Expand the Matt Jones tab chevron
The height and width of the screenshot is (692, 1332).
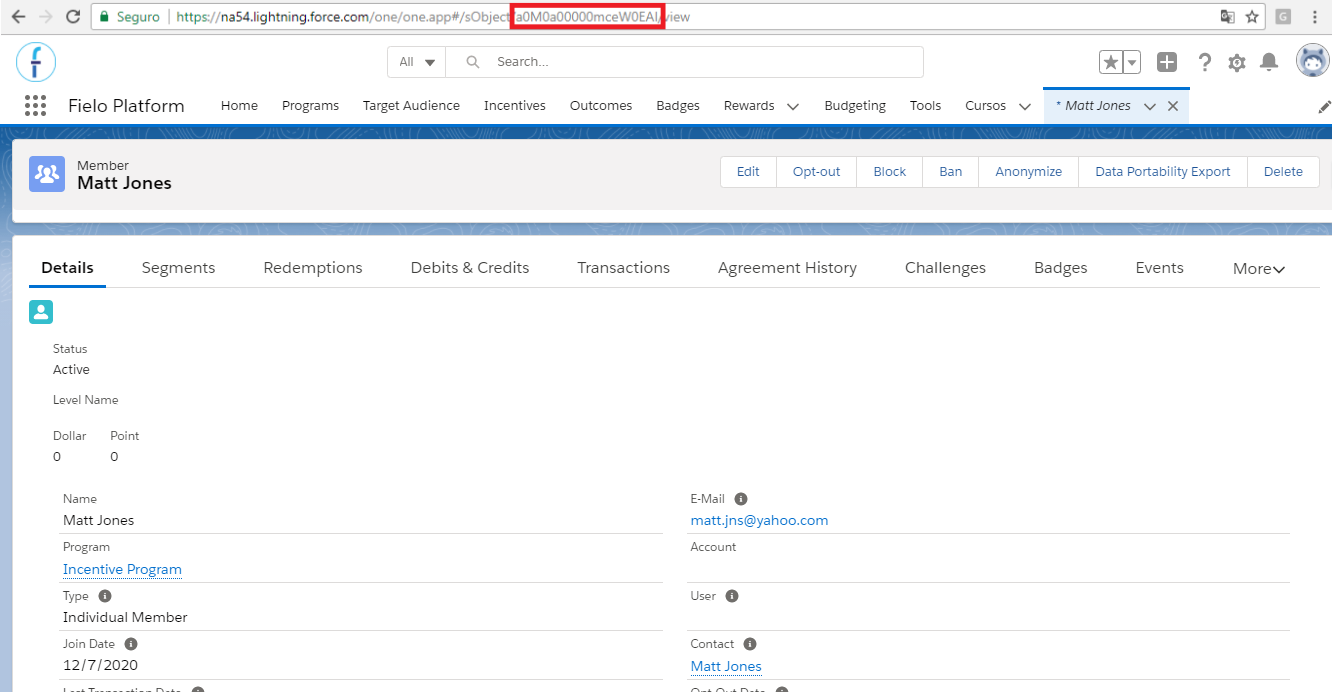tap(1150, 106)
